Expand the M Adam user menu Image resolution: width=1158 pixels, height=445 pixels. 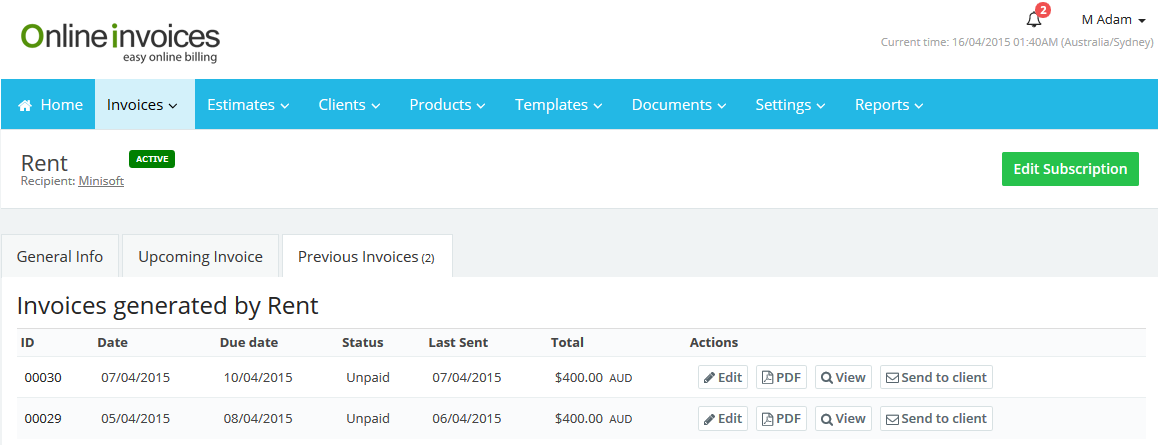[1113, 20]
